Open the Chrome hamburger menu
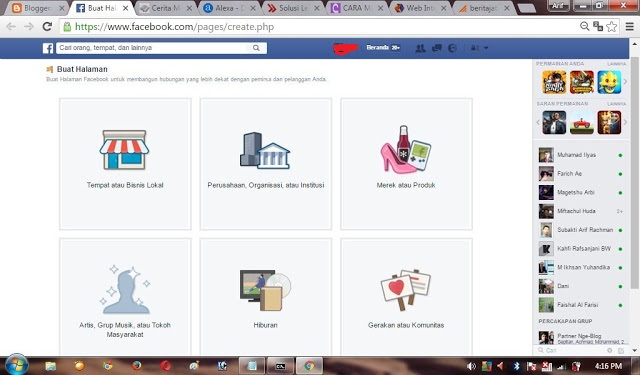The image size is (640, 375). pyautogui.click(x=629, y=27)
